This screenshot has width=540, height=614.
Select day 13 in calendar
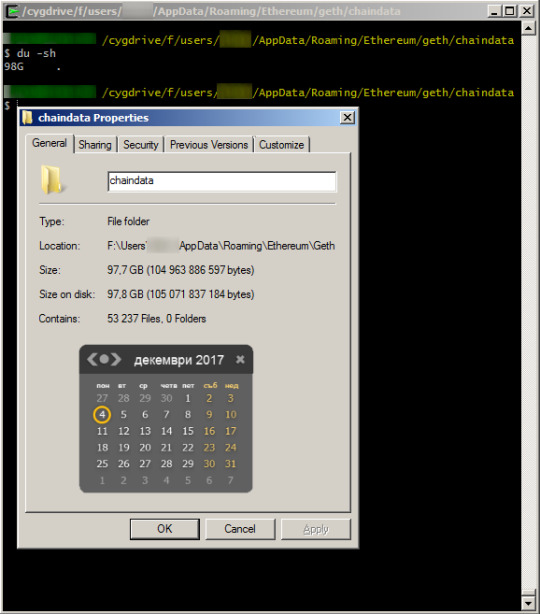click(145, 431)
